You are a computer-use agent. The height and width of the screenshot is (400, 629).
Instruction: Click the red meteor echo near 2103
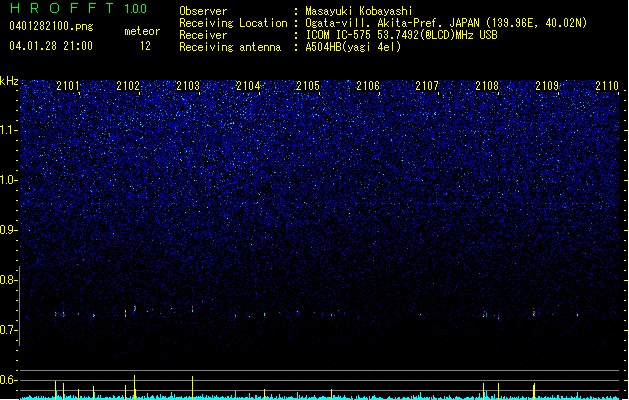pos(193,309)
